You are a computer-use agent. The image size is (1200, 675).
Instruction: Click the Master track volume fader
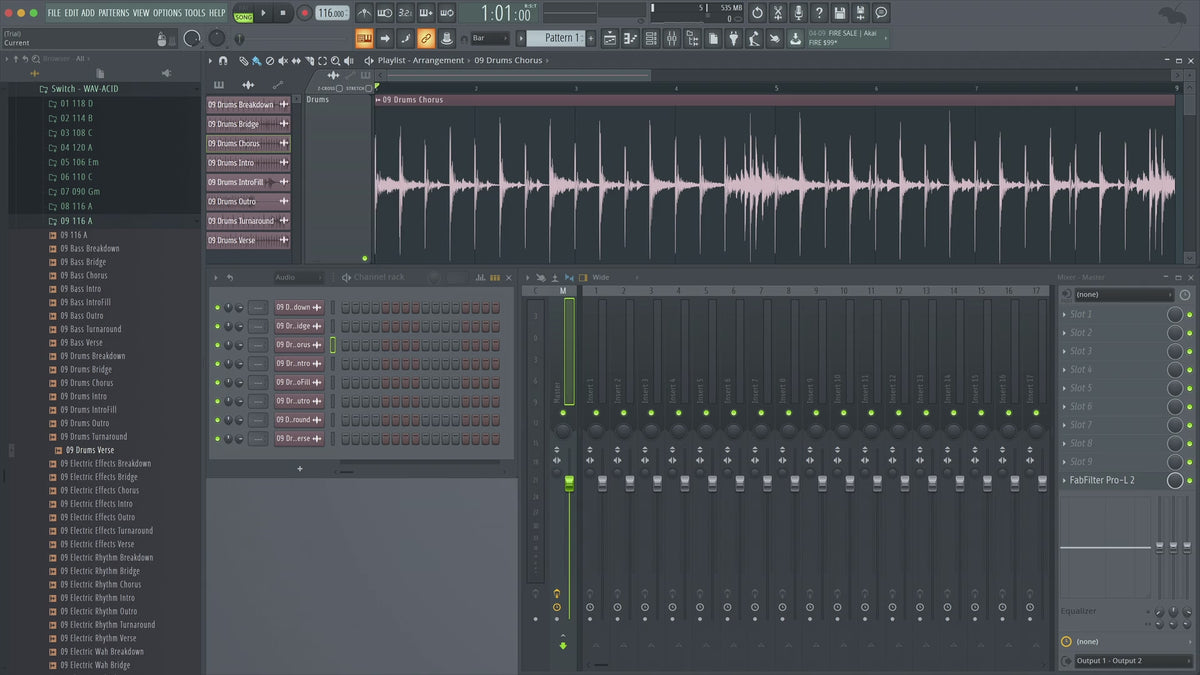click(x=569, y=484)
